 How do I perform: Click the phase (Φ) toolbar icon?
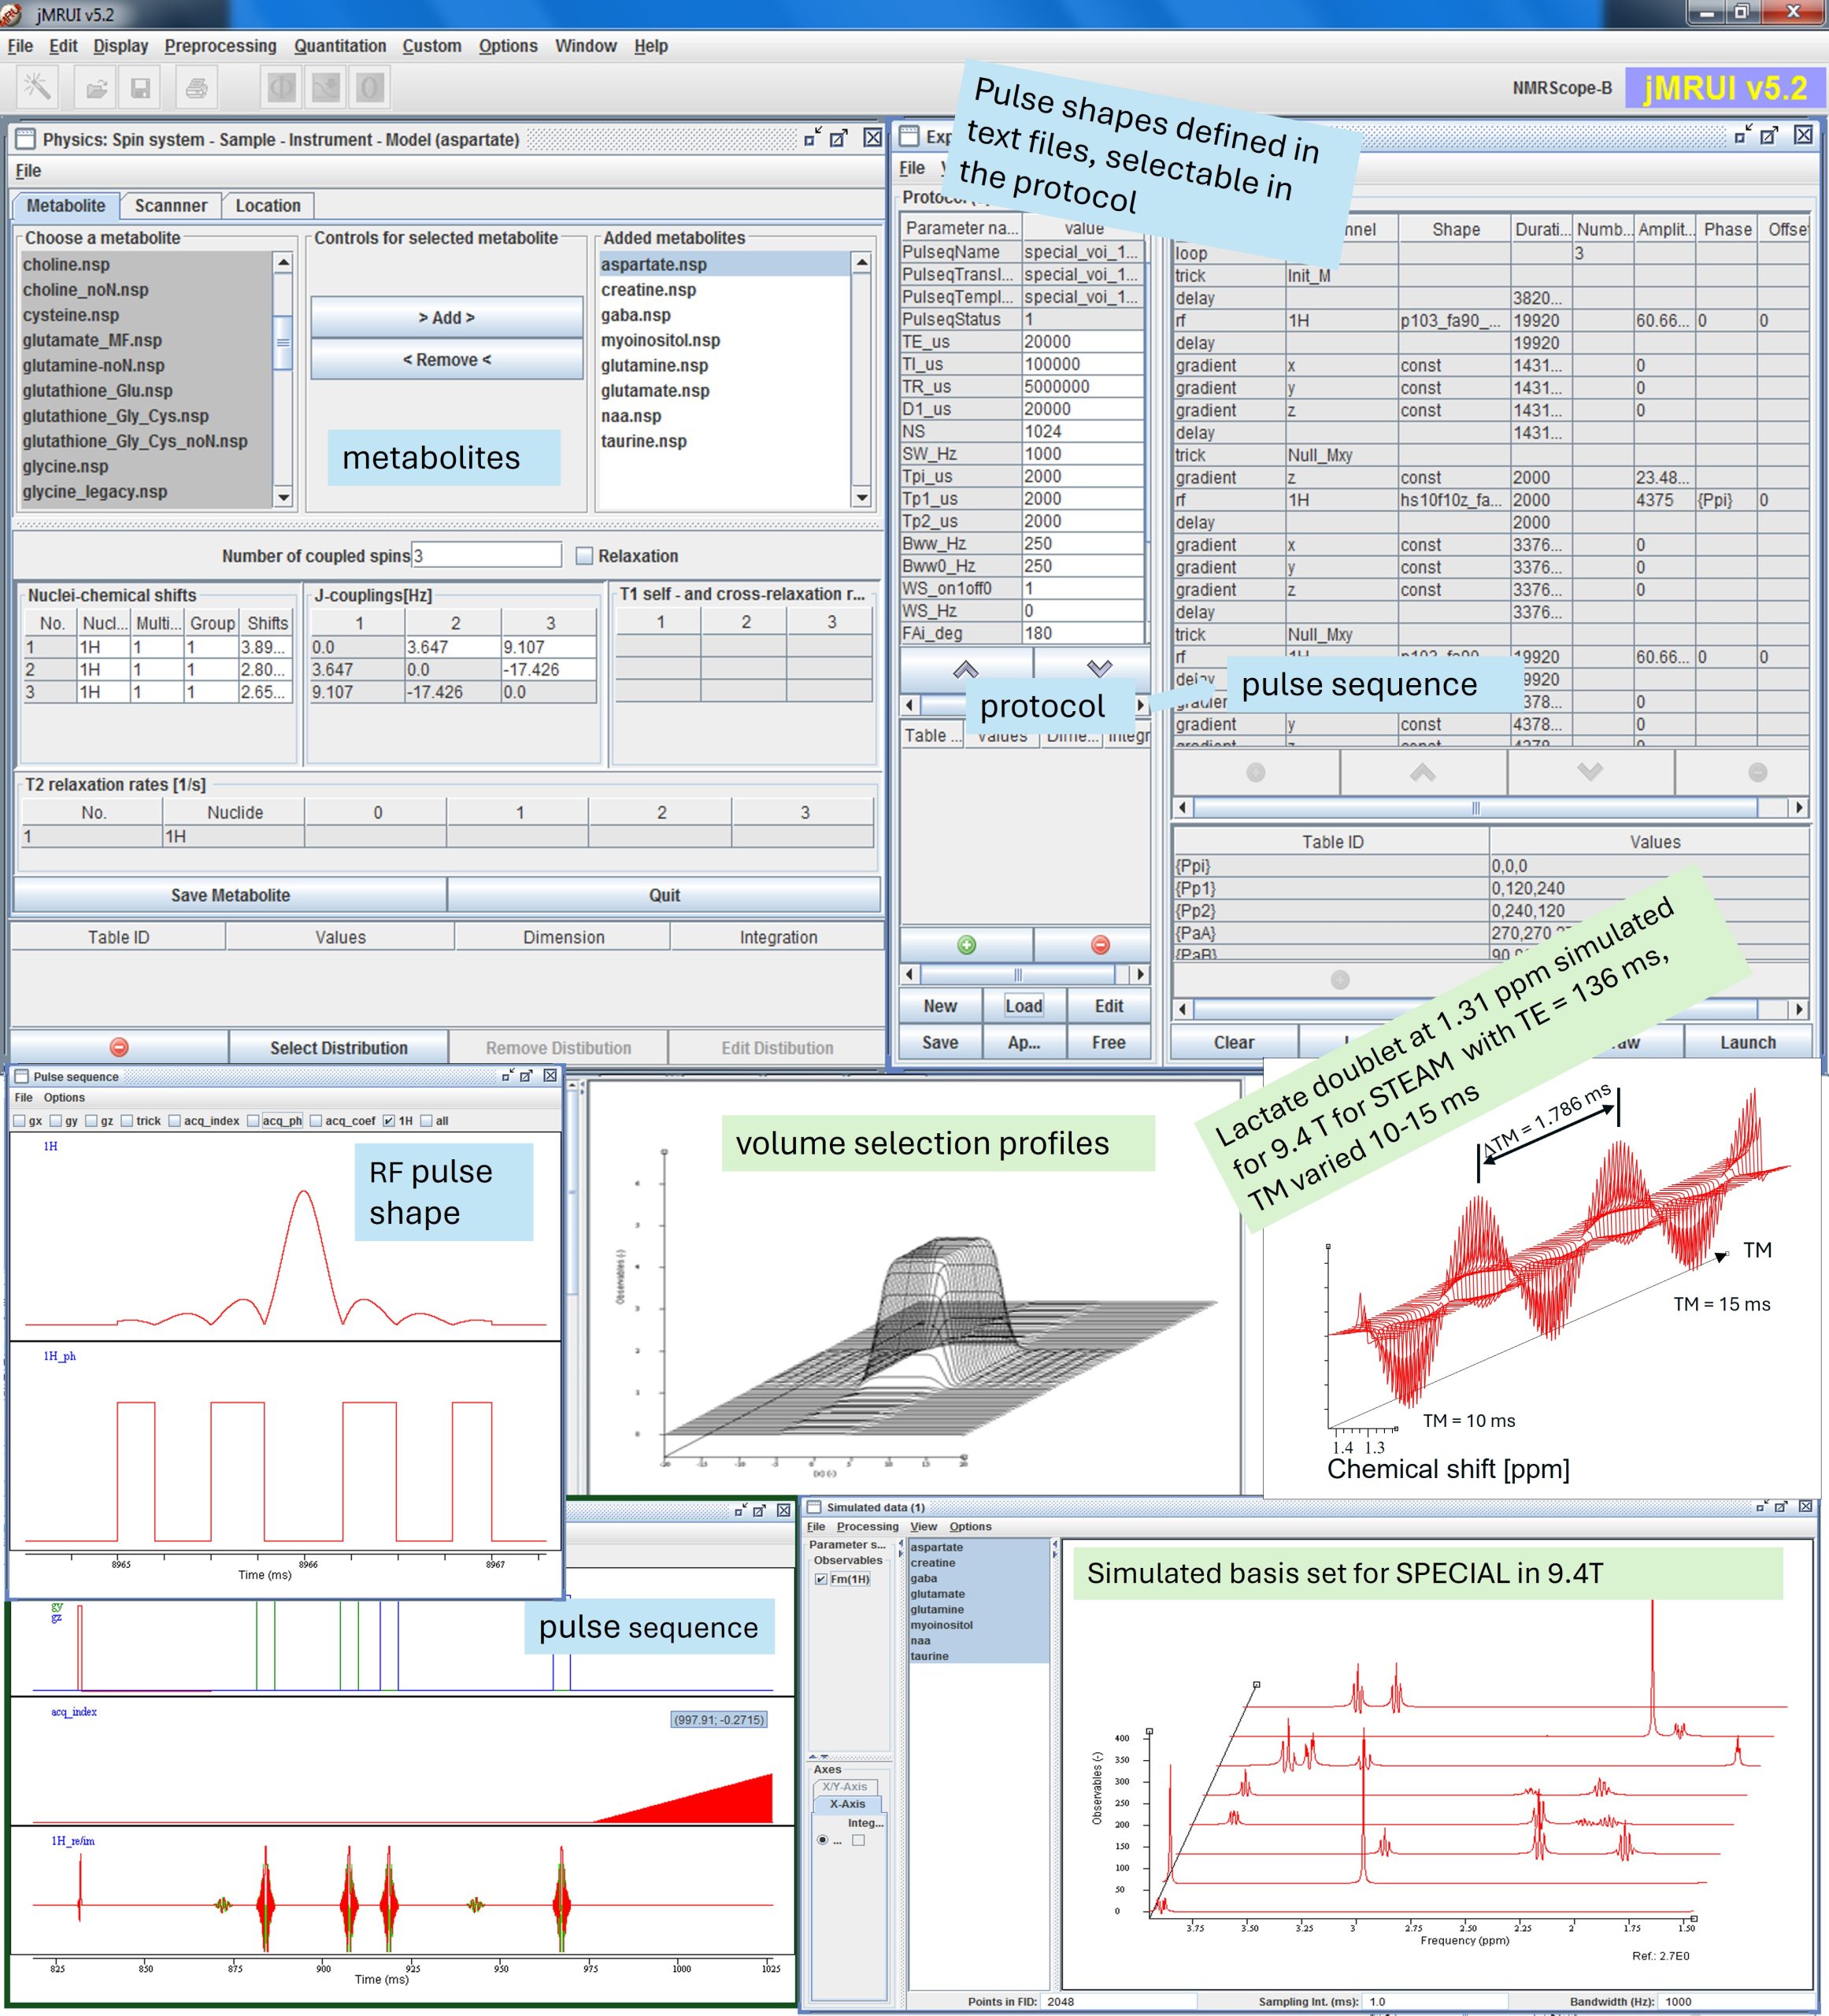click(x=282, y=88)
